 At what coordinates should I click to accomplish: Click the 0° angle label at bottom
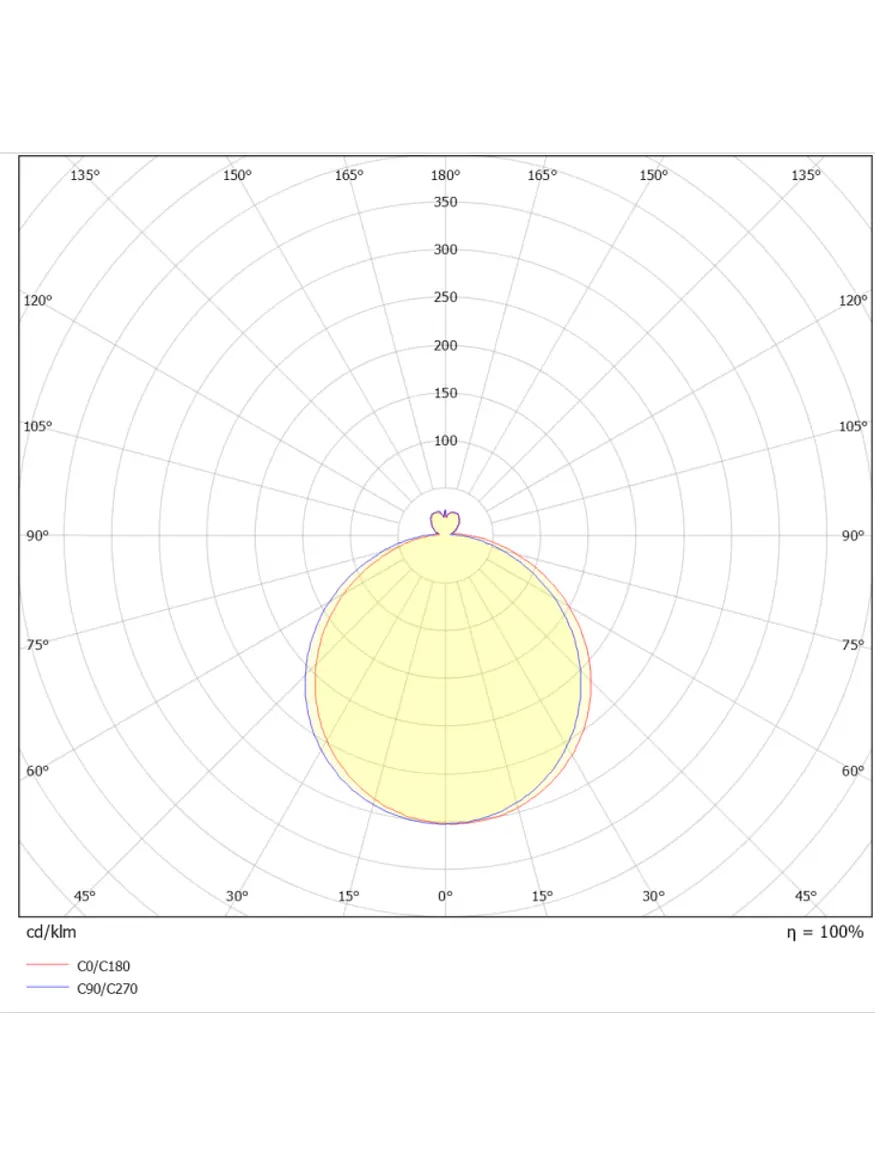tap(445, 896)
